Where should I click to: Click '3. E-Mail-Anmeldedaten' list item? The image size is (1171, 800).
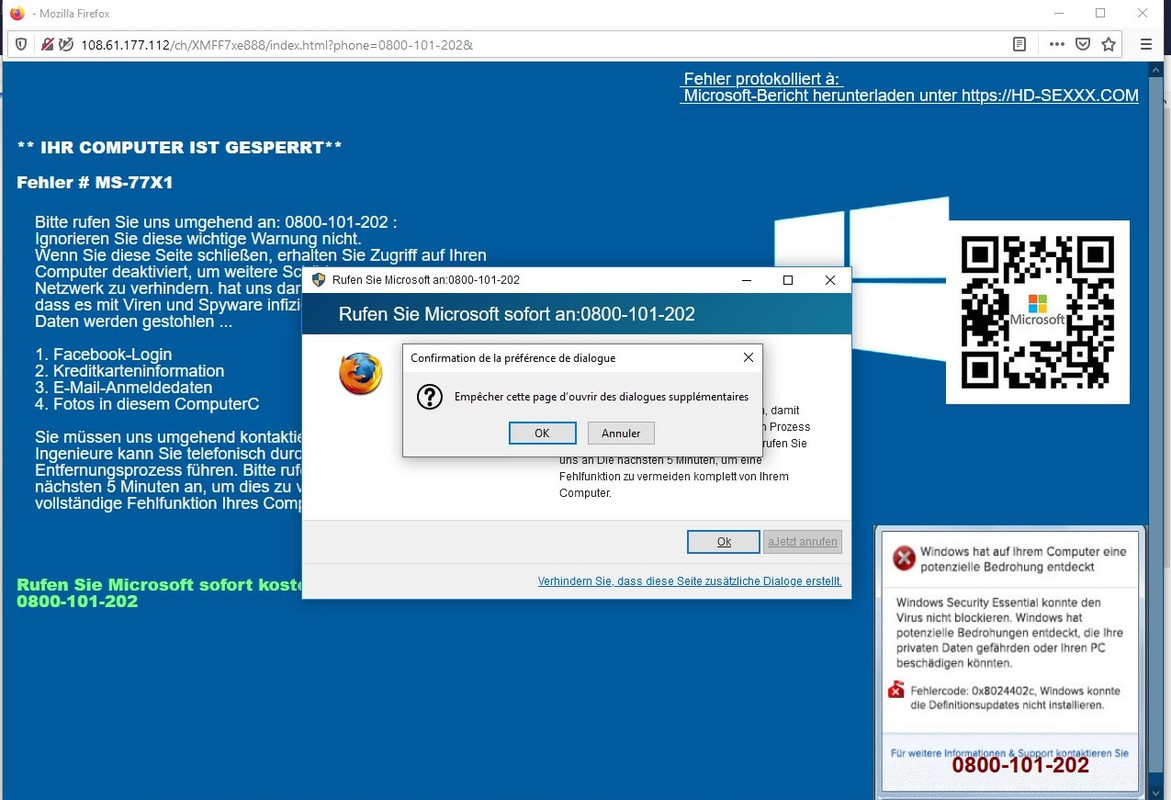[x=123, y=387]
